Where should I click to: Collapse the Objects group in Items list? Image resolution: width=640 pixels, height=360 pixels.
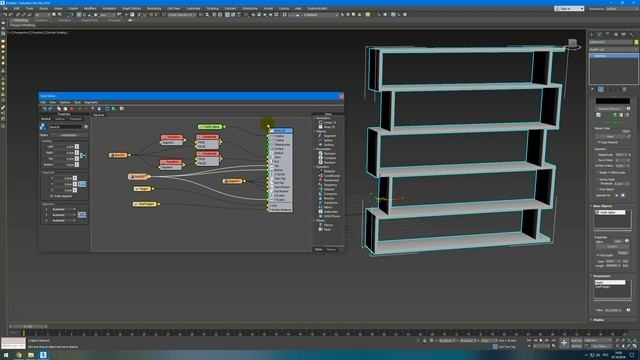(x=314, y=131)
